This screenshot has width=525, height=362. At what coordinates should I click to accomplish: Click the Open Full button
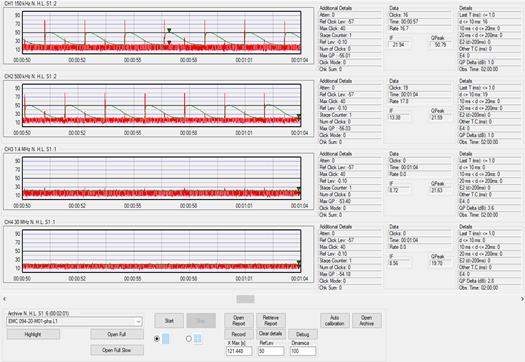(117, 334)
